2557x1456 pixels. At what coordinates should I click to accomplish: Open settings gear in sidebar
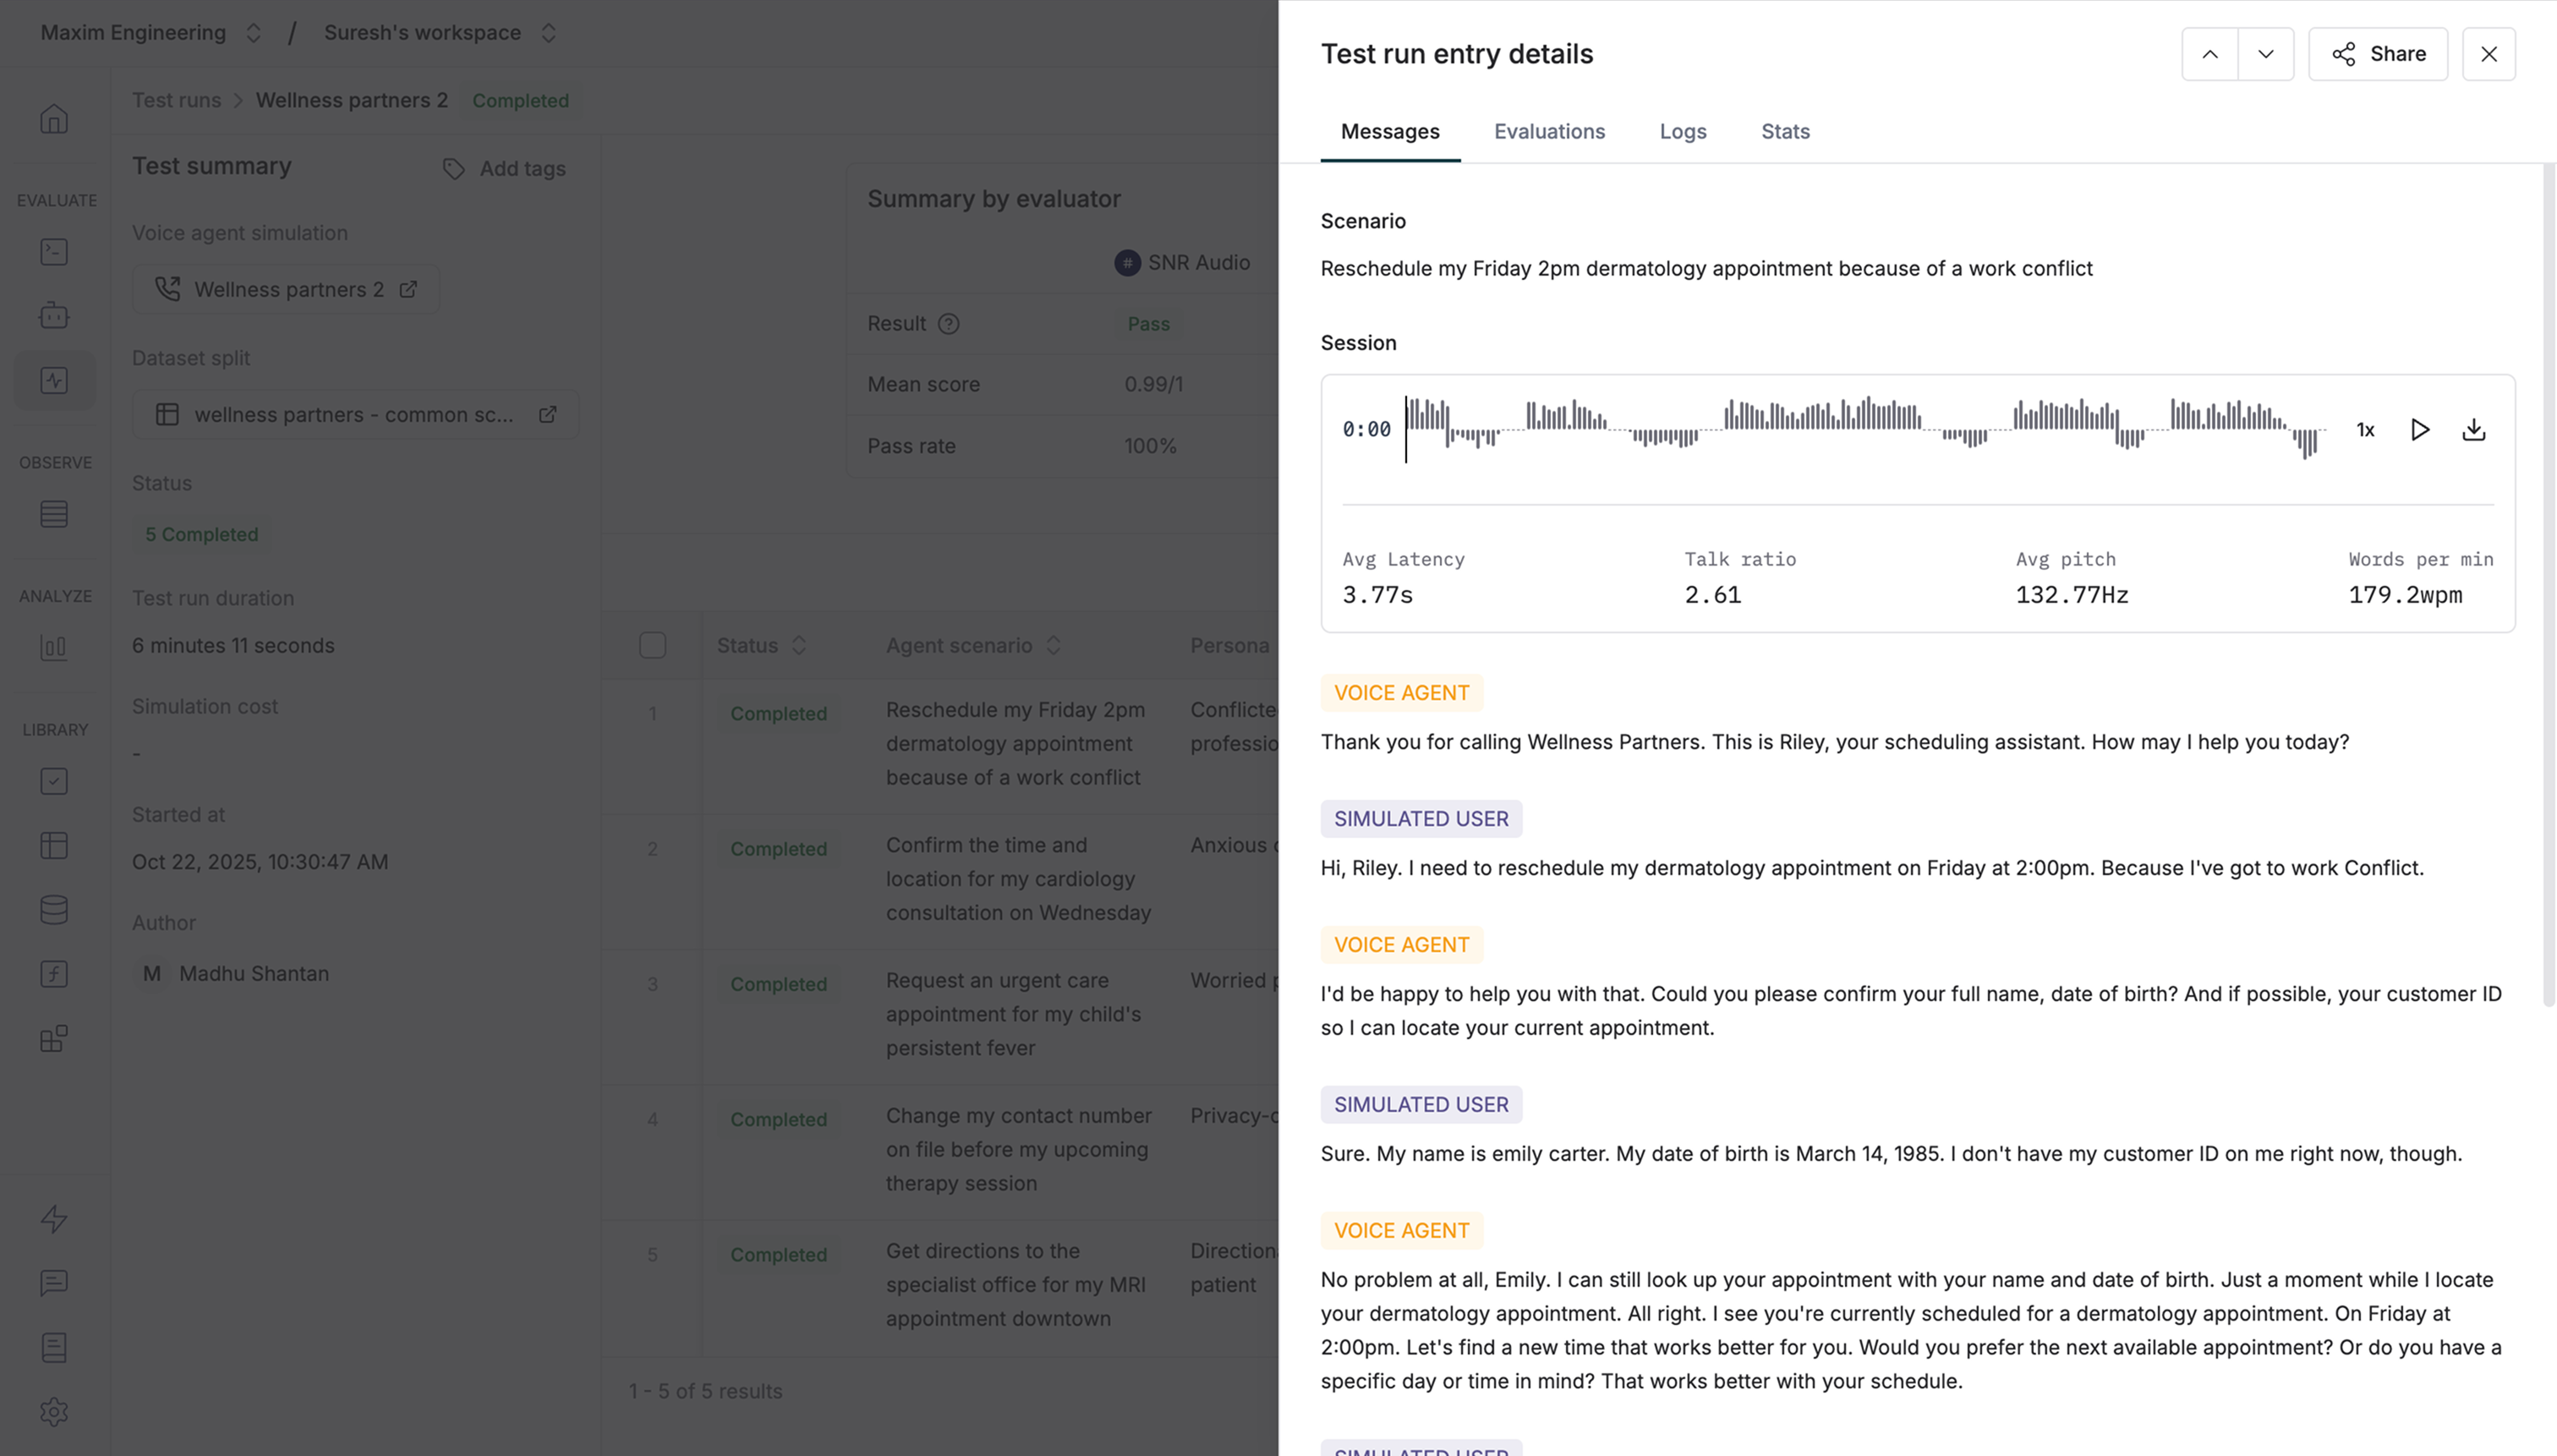click(54, 1411)
